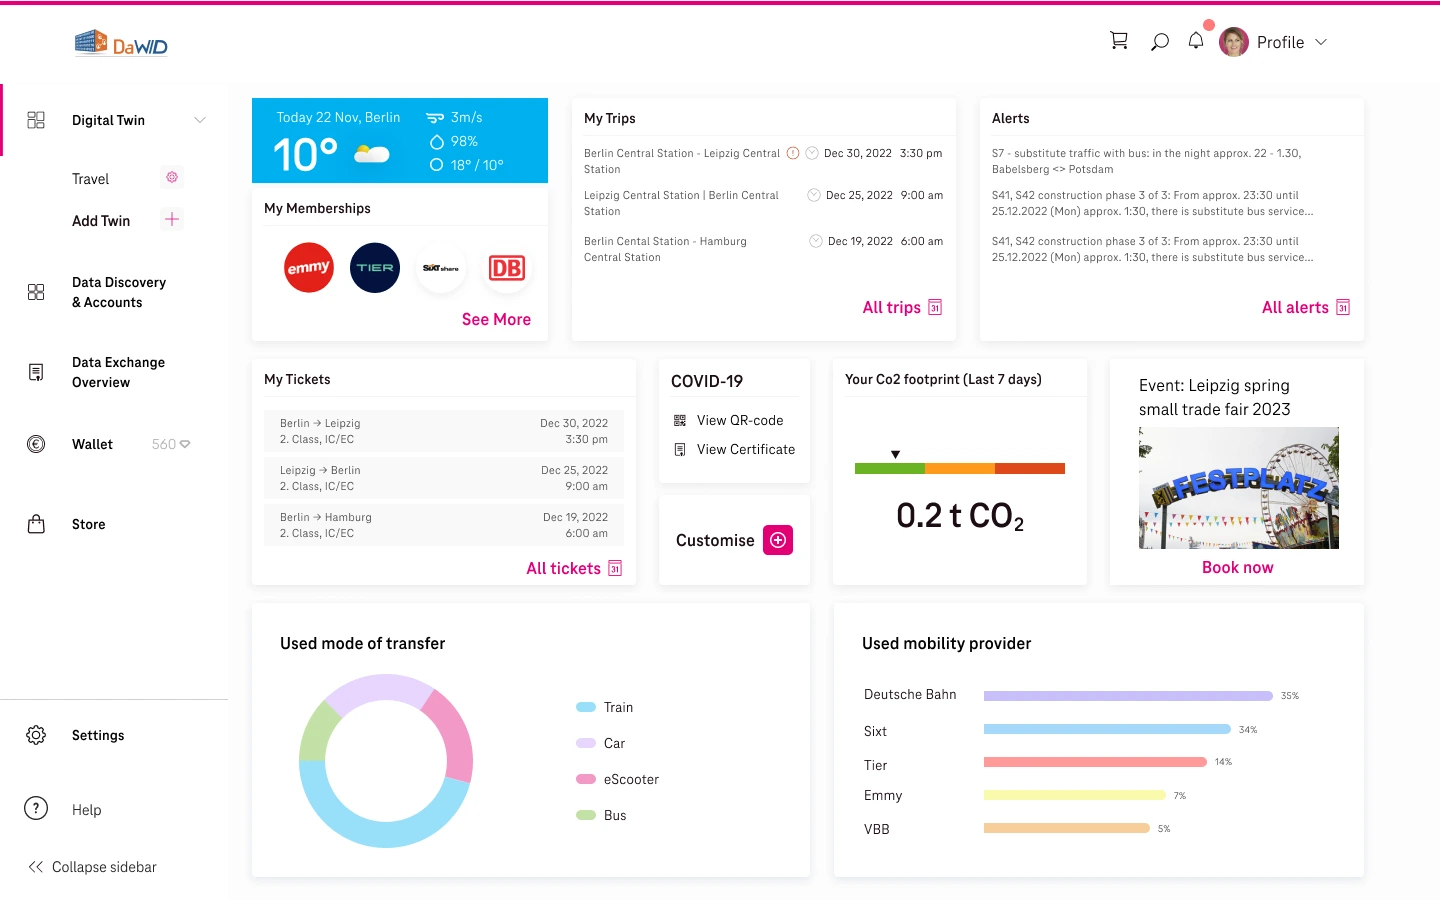Click the plus icon beside Add Twin
Image resolution: width=1440 pixels, height=900 pixels.
[172, 220]
